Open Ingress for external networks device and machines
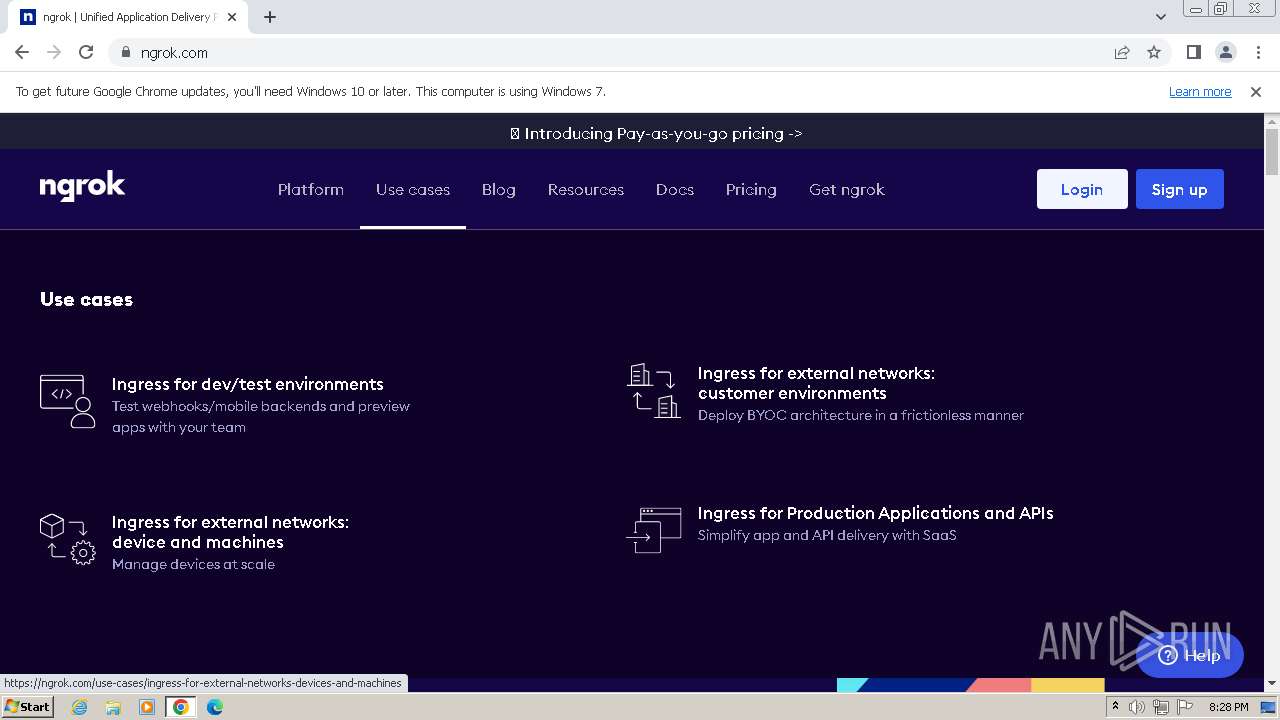The height and width of the screenshot is (720, 1280). [x=230, y=532]
